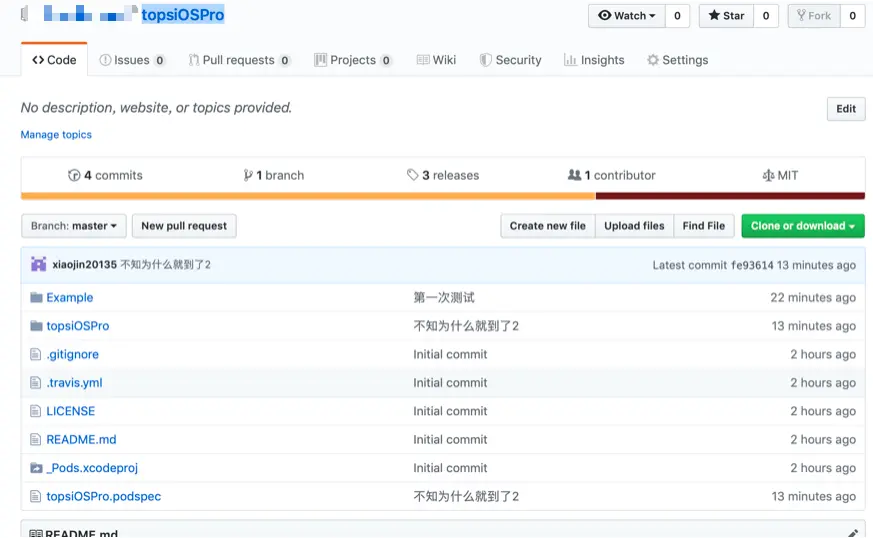Expand the Branch: master selector
The height and width of the screenshot is (538, 873).
[73, 226]
